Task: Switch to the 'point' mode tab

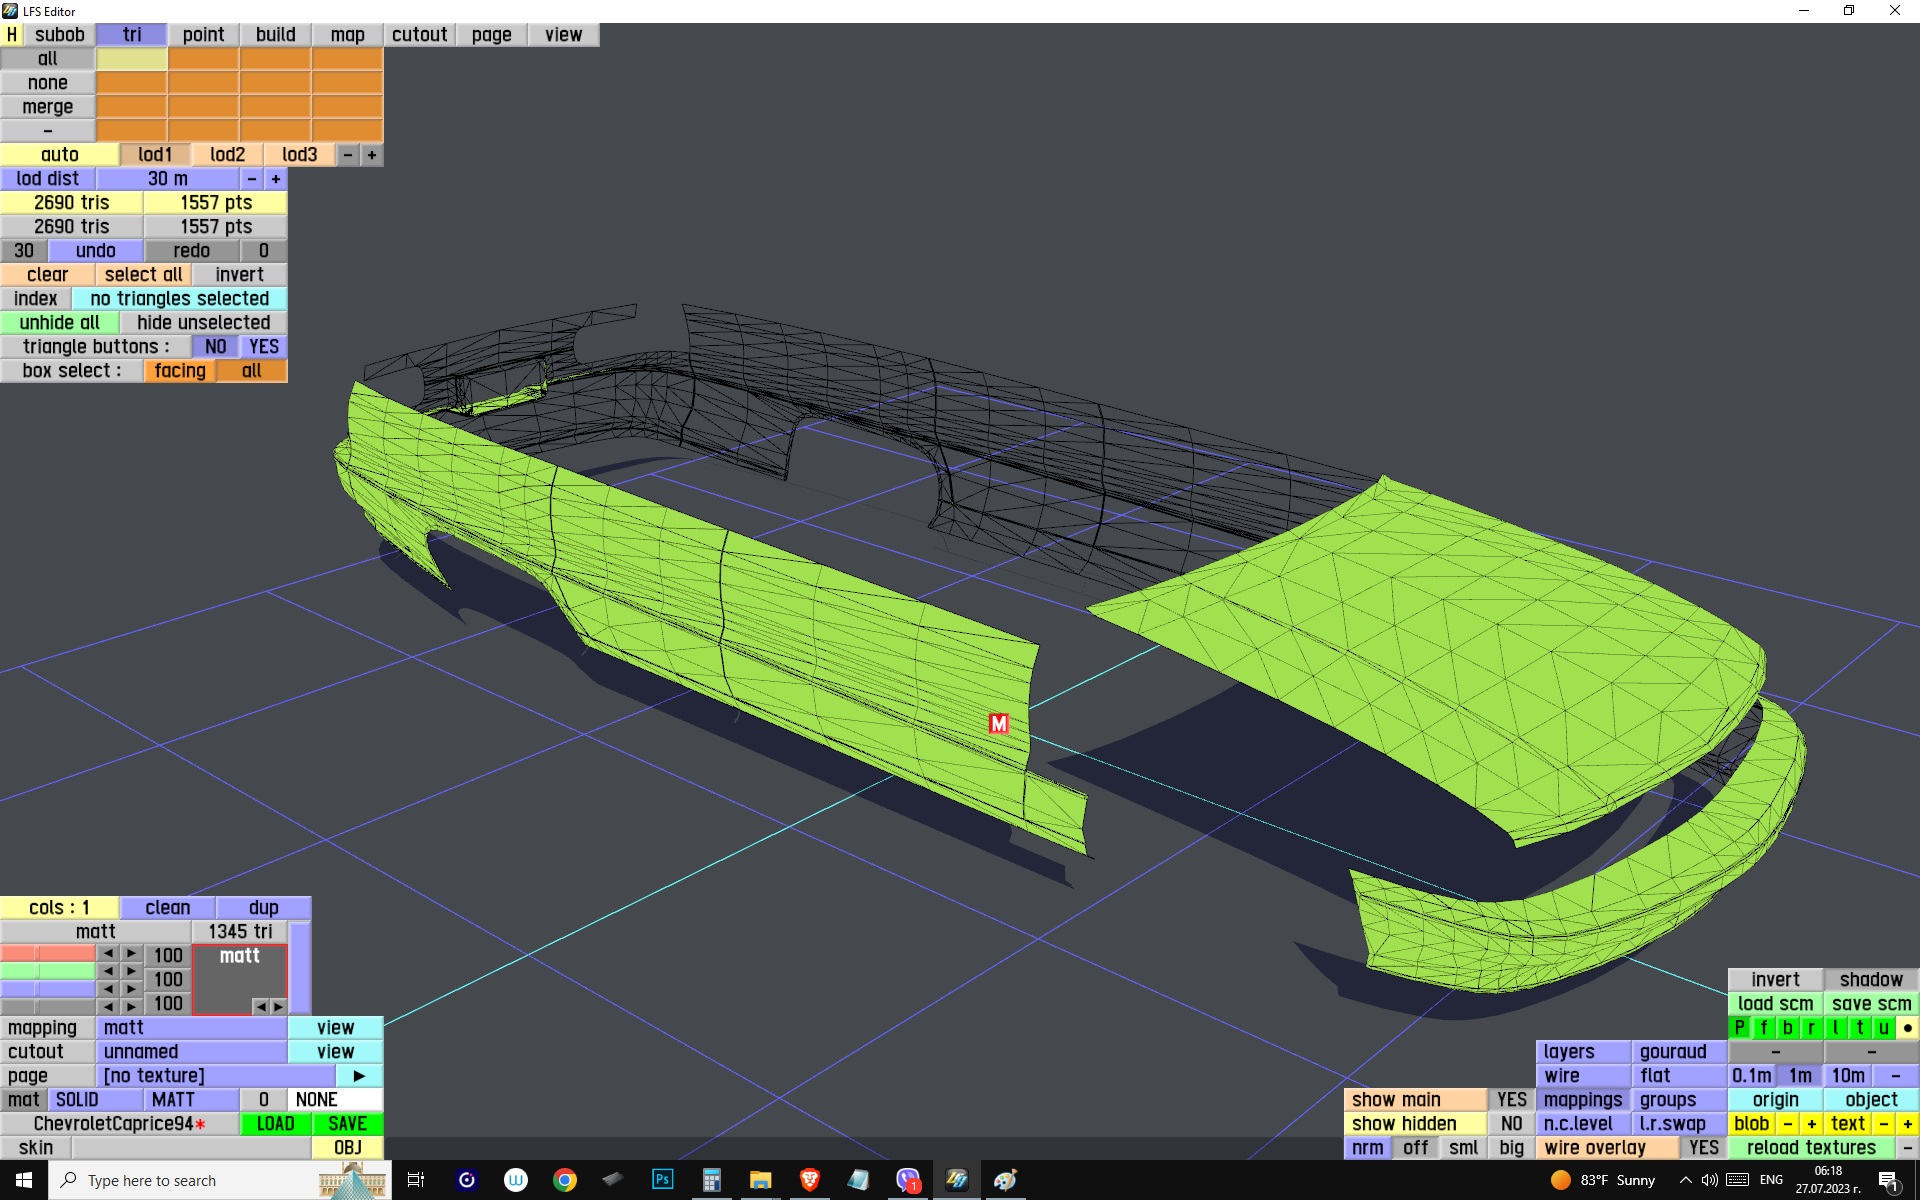Action: (x=203, y=34)
